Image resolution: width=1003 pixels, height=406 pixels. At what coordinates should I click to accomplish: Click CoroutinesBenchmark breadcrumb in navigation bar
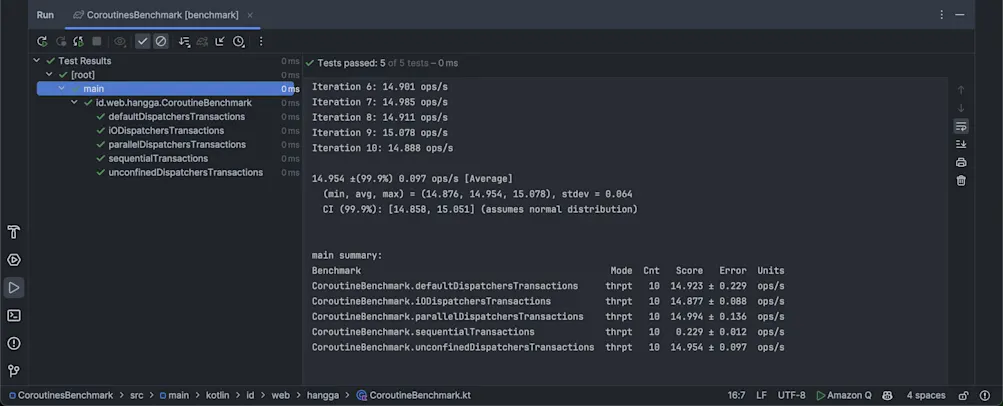tap(61, 395)
